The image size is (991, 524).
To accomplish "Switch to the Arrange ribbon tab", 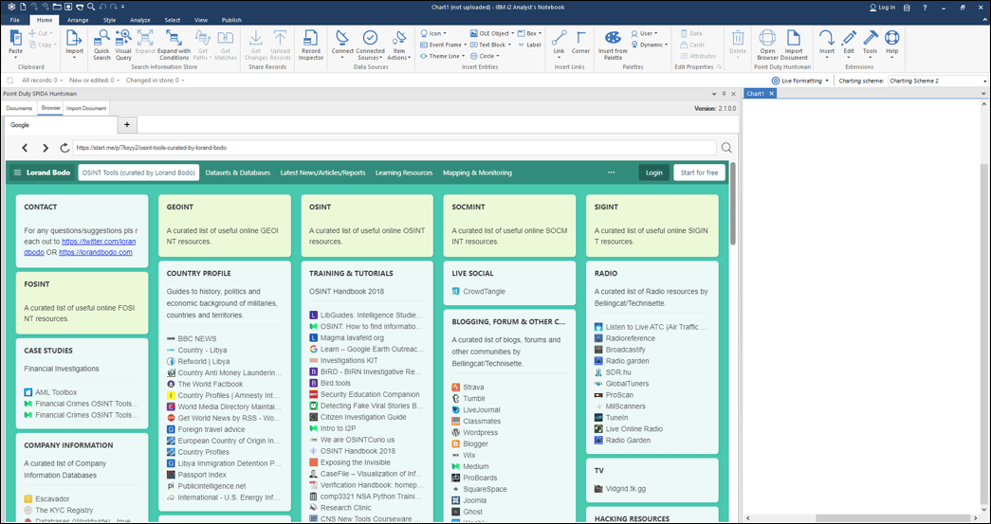I will click(x=78, y=20).
